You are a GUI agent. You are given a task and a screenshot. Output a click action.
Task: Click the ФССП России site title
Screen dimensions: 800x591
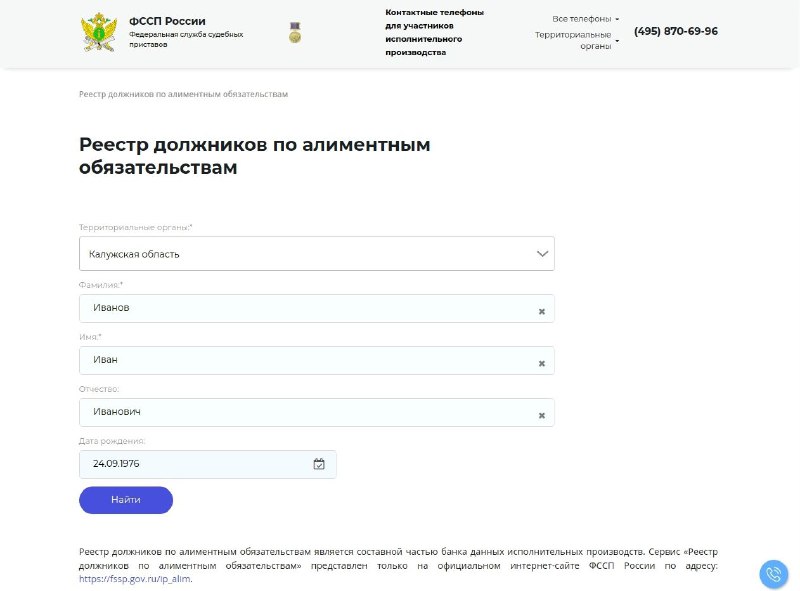167,21
